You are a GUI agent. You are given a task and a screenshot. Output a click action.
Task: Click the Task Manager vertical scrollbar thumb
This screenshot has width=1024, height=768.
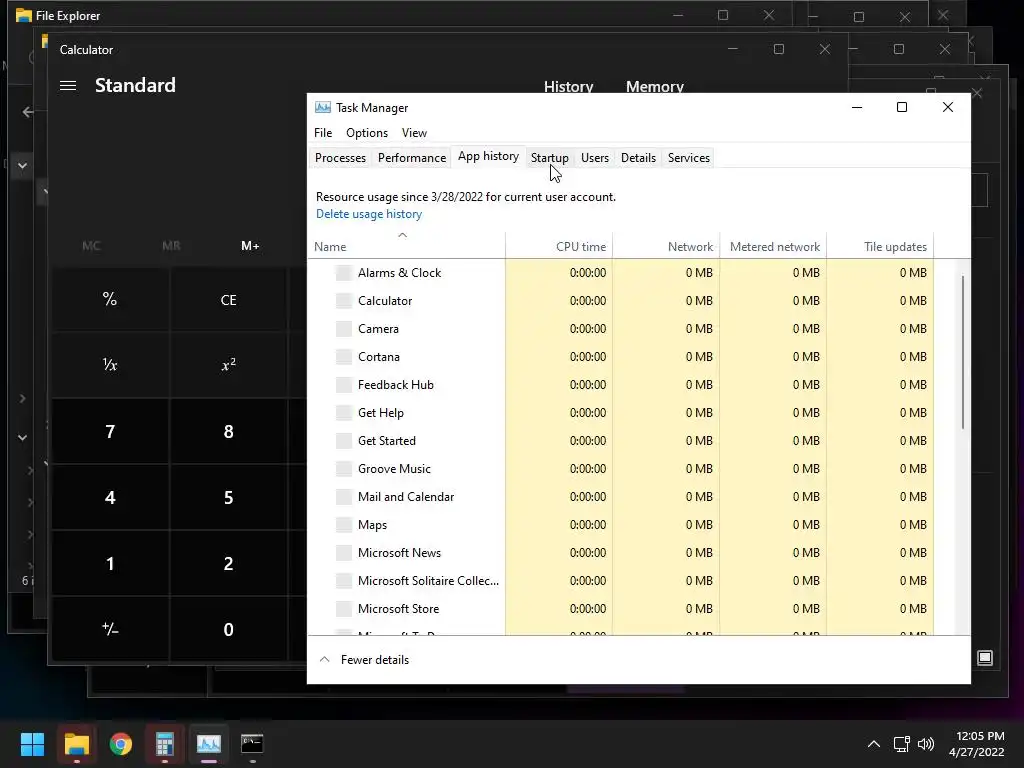click(x=963, y=353)
